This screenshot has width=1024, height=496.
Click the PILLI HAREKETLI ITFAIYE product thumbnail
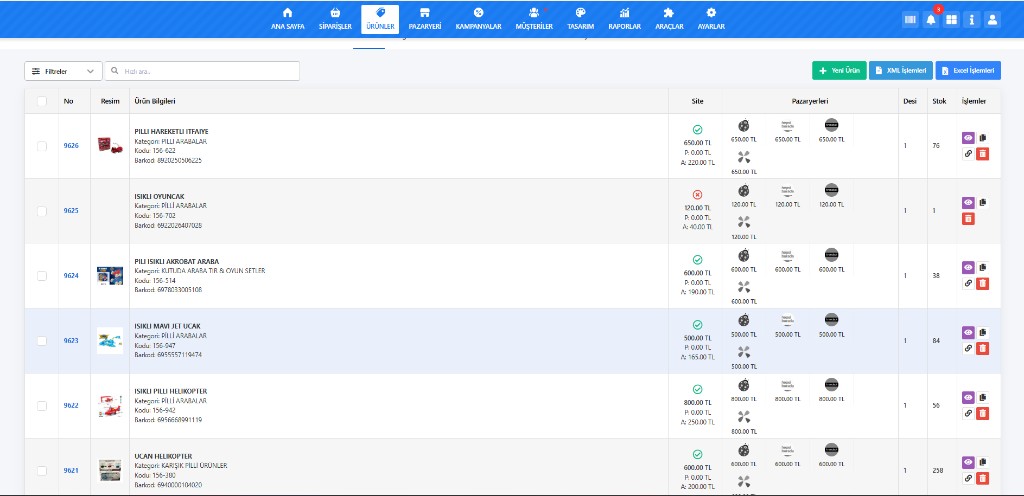(110, 145)
